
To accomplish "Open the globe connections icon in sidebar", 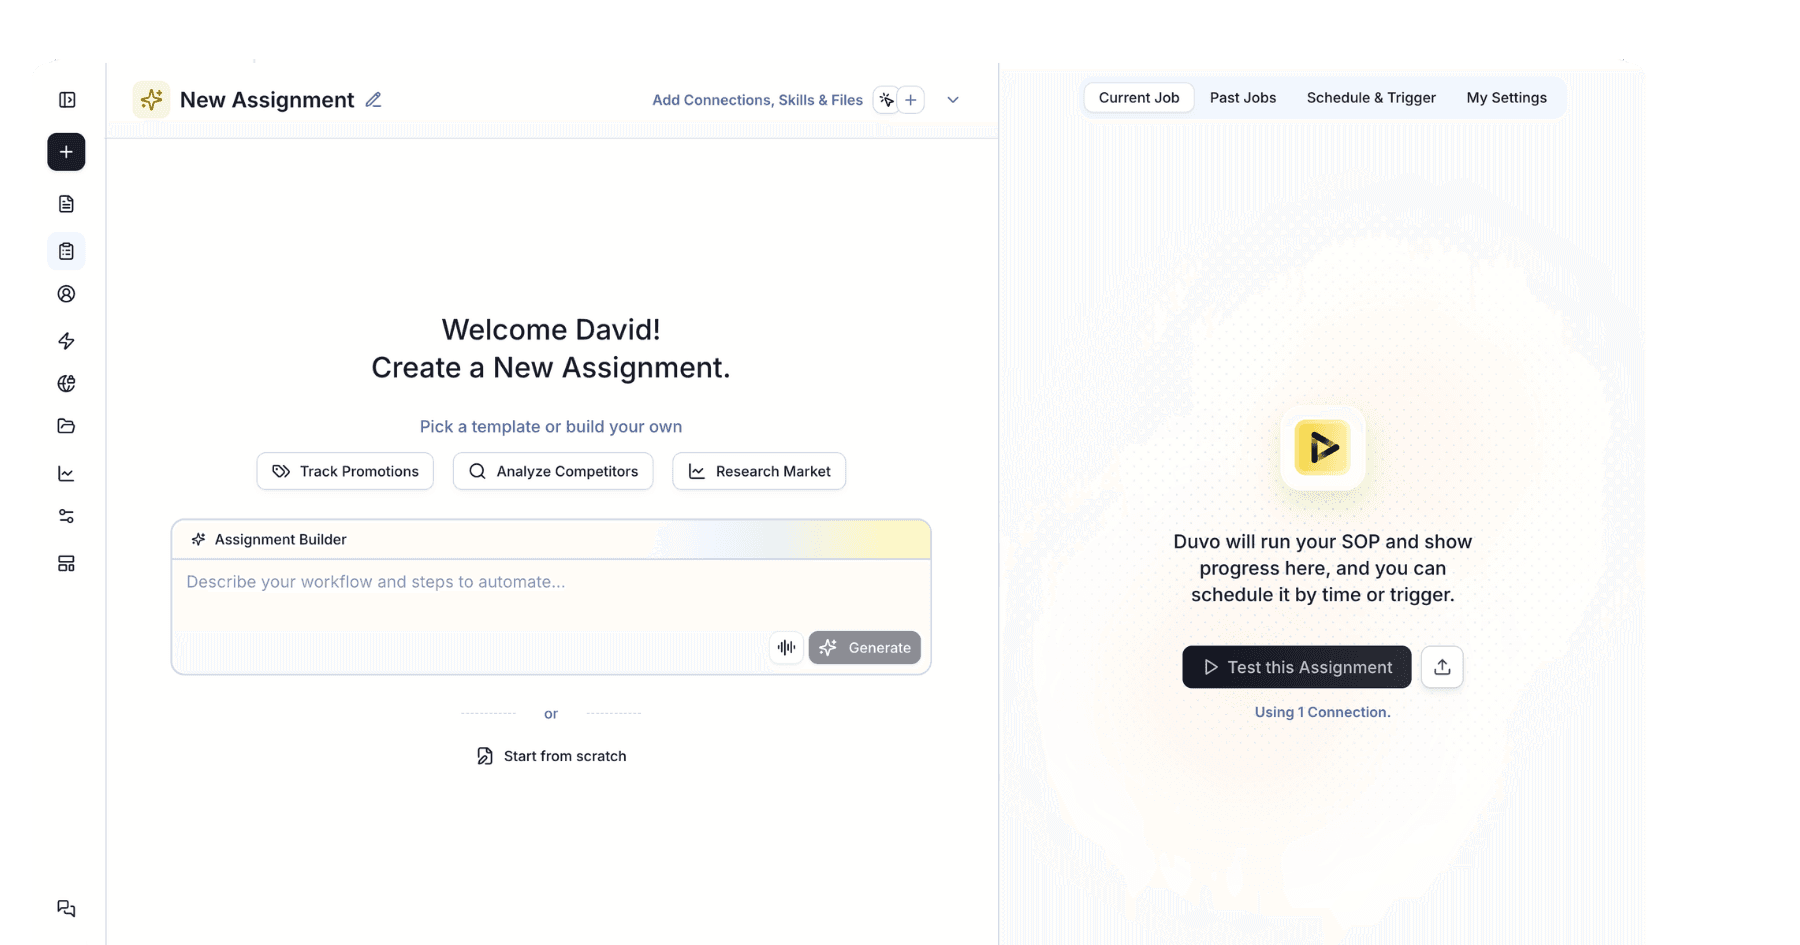I will point(66,383).
